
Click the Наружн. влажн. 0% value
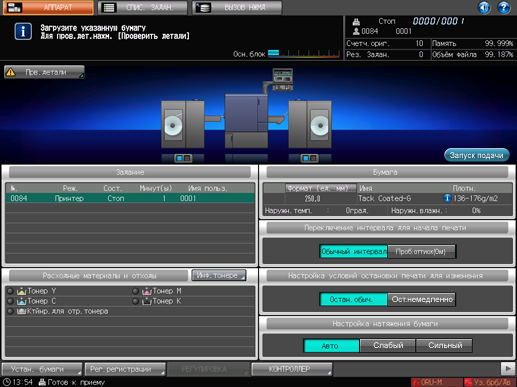point(476,211)
